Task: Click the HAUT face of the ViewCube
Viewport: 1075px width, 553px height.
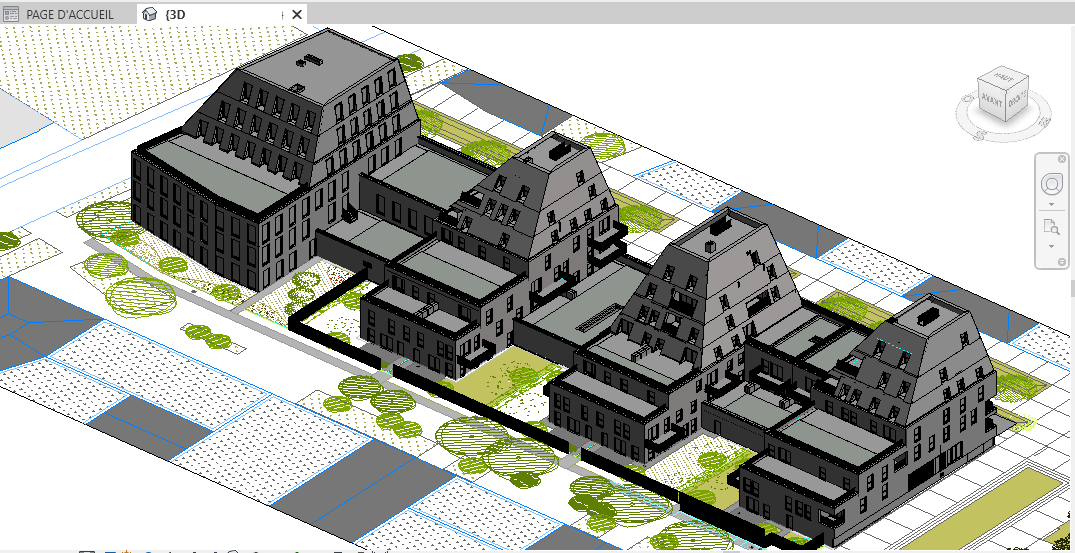Action: [x=1002, y=78]
